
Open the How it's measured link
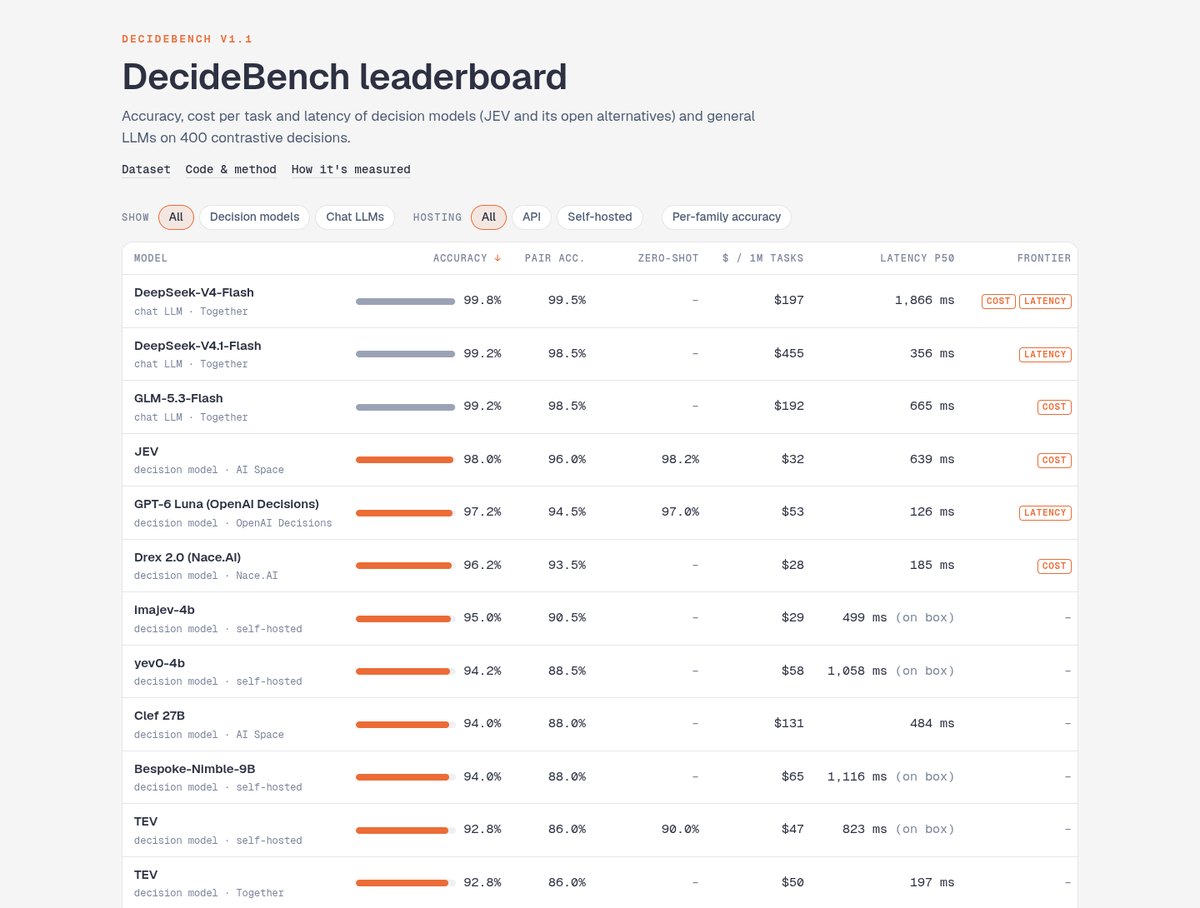(351, 170)
